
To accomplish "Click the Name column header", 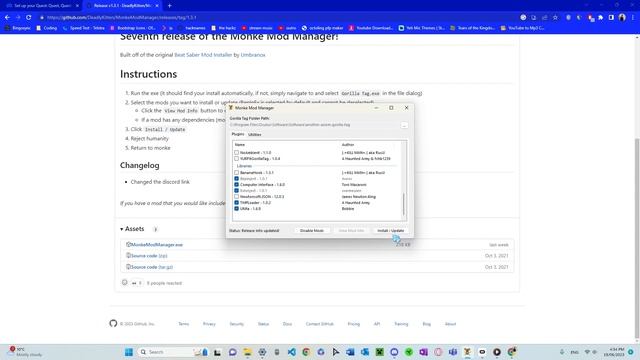I will (x=240, y=144).
